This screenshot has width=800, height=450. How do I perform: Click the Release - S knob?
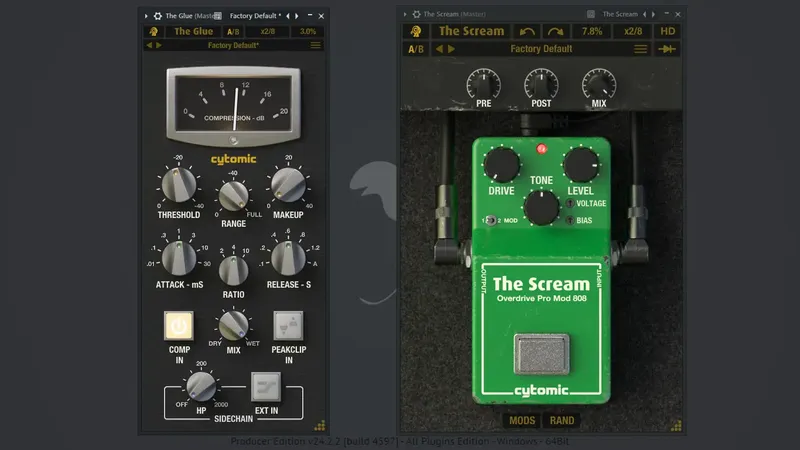click(288, 258)
